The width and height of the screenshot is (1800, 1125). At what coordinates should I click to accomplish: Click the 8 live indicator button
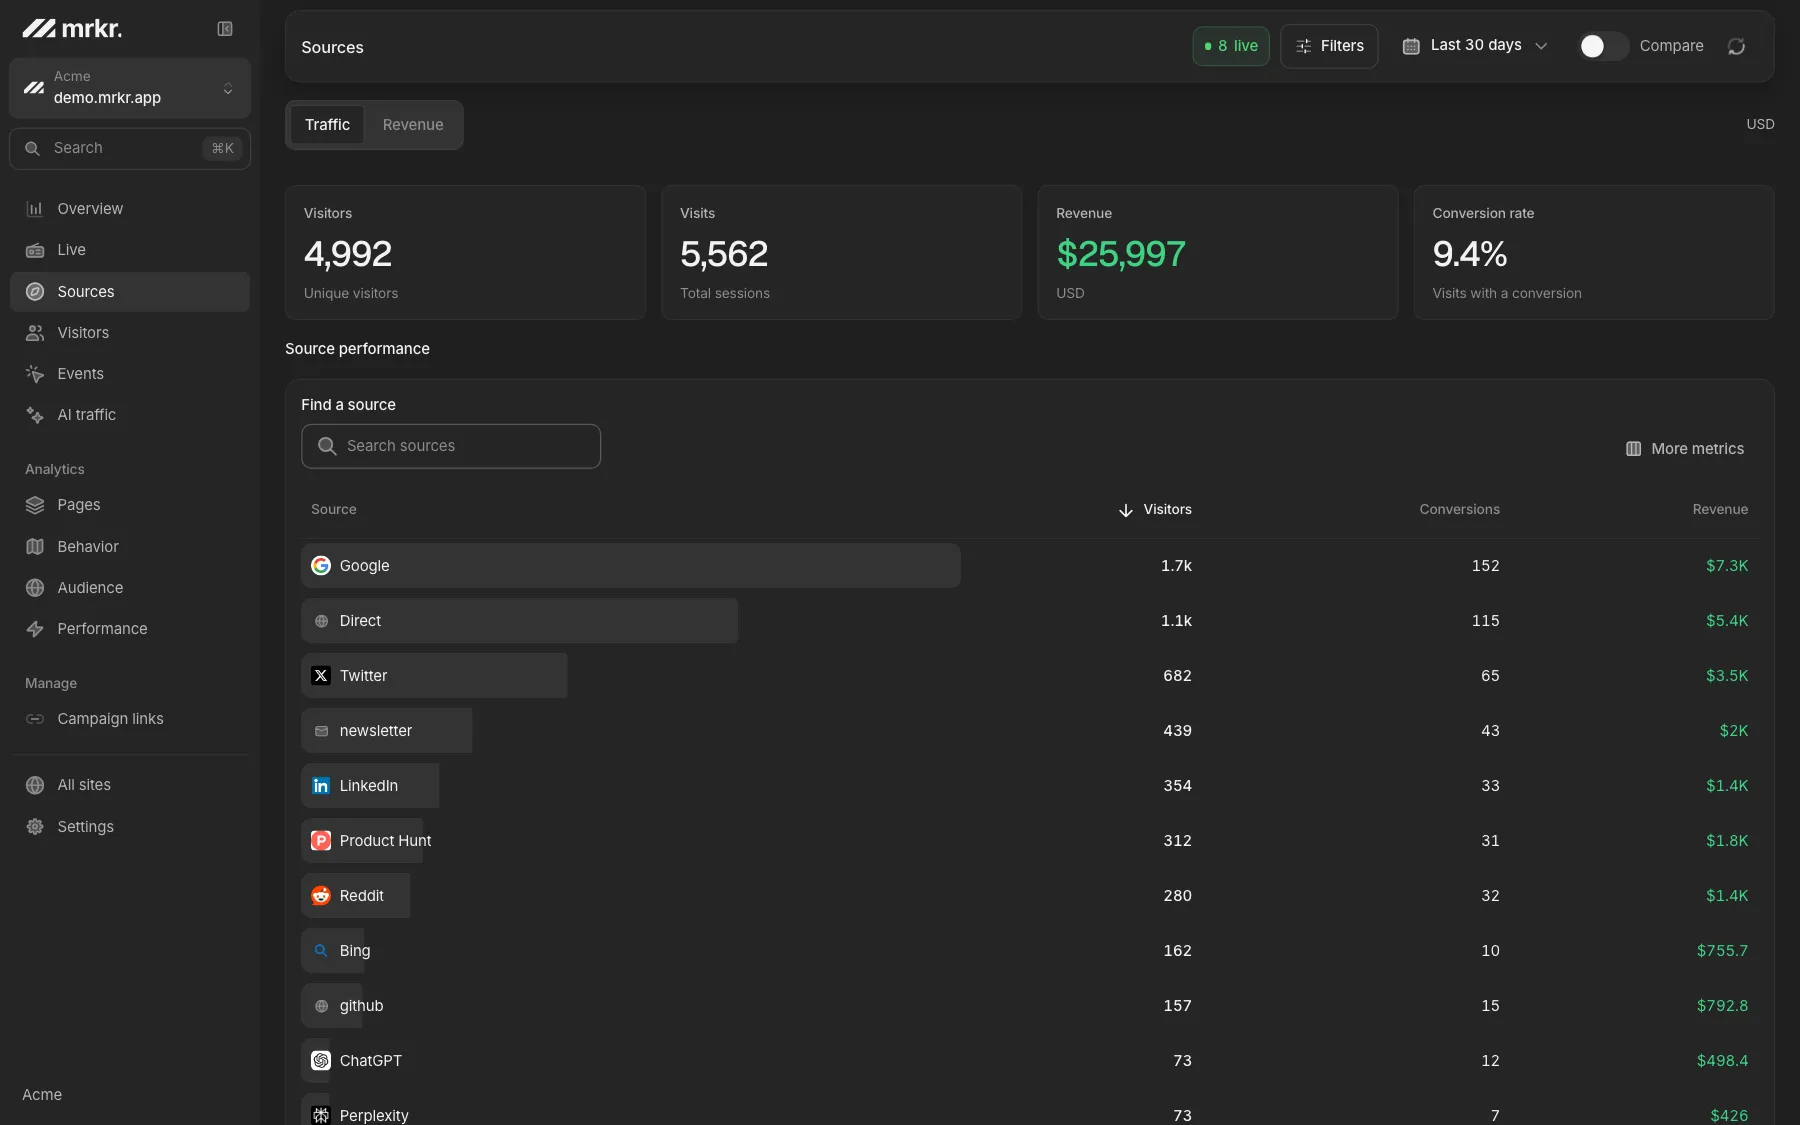[1231, 46]
